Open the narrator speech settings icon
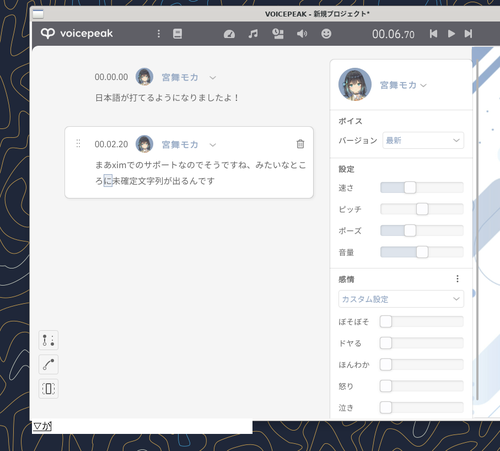Image resolution: width=500 pixels, height=451 pixels. (278, 34)
